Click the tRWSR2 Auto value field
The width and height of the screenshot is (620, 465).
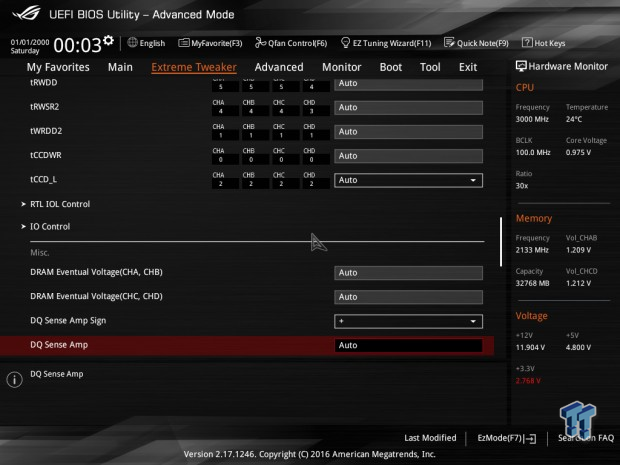pyautogui.click(x=408, y=108)
